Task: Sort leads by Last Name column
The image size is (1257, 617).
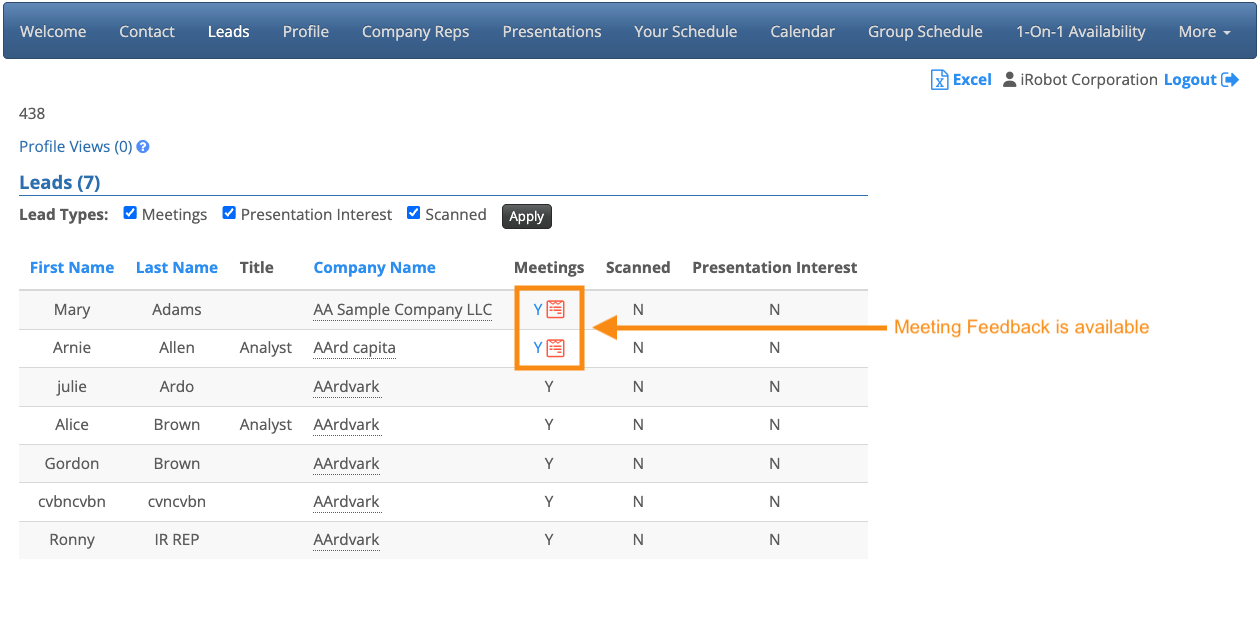Action: (x=177, y=267)
